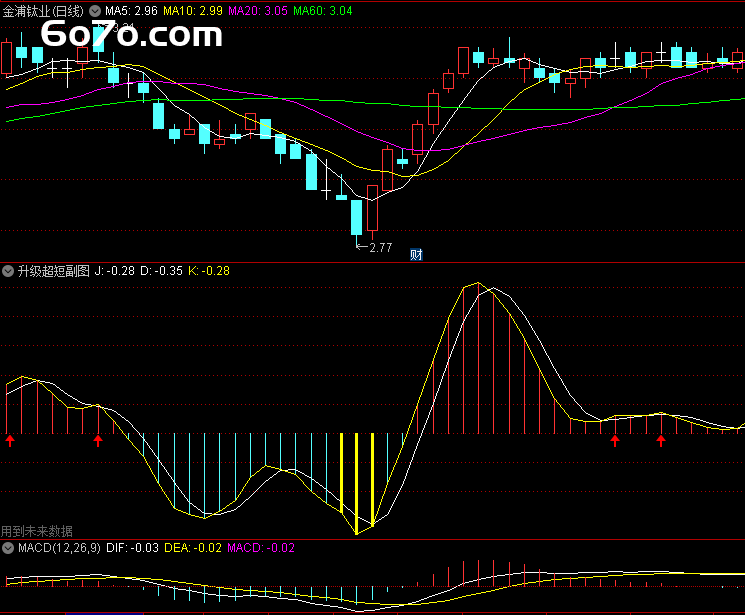Click DIF: -0.03 value
The width and height of the screenshot is (745, 615).
click(132, 548)
